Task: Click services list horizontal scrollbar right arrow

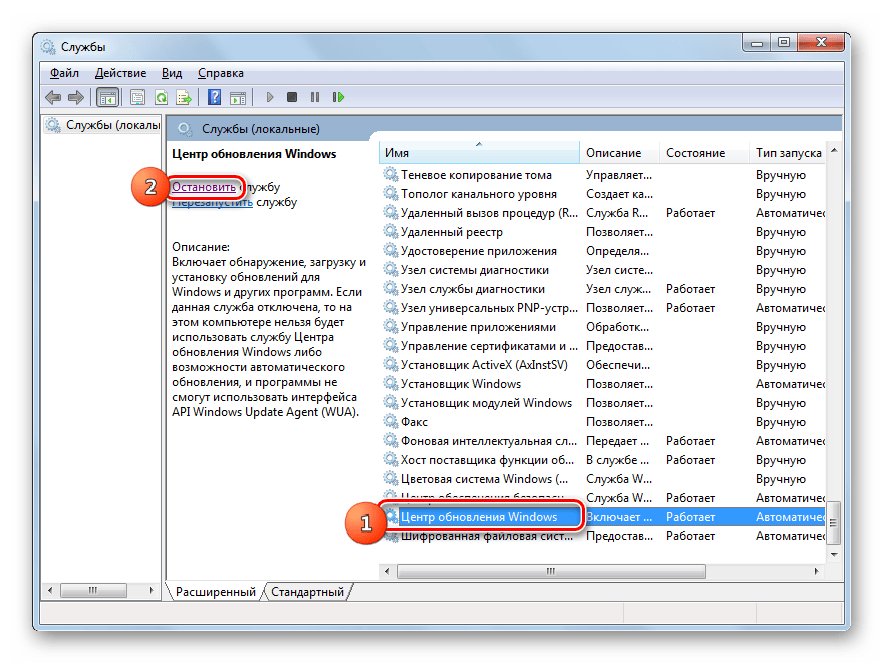Action: 816,571
